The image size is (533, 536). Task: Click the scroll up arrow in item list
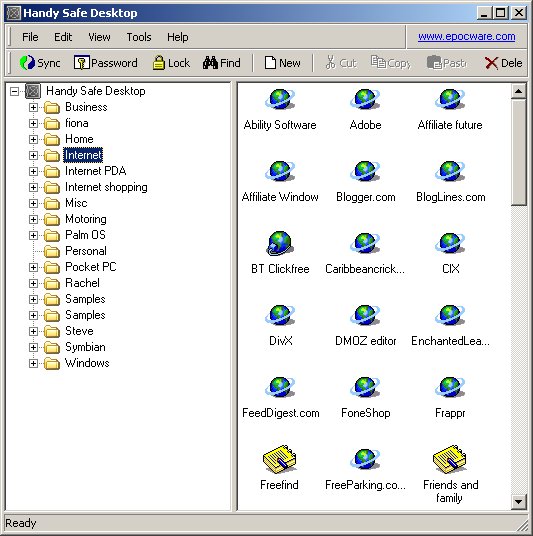[x=519, y=91]
